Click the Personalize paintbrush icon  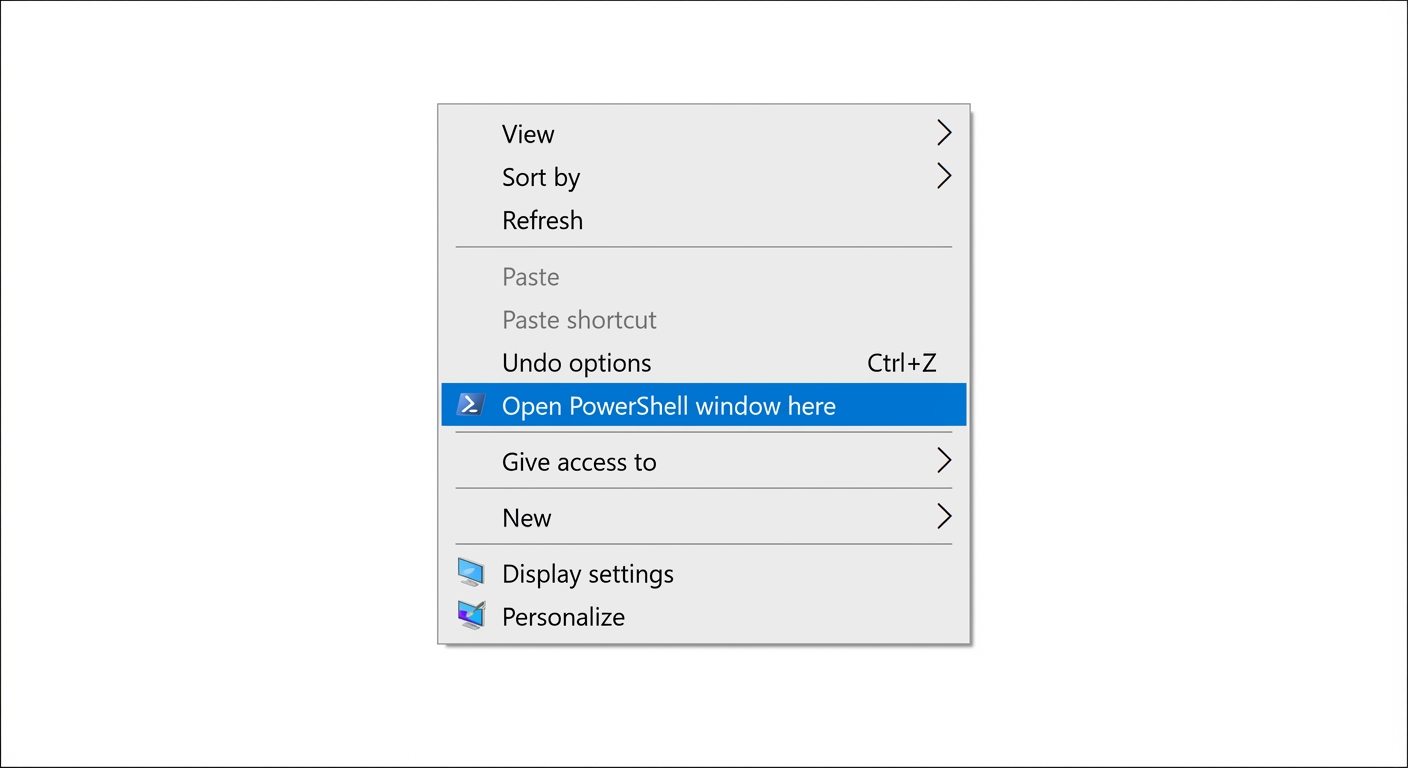pyautogui.click(x=470, y=614)
